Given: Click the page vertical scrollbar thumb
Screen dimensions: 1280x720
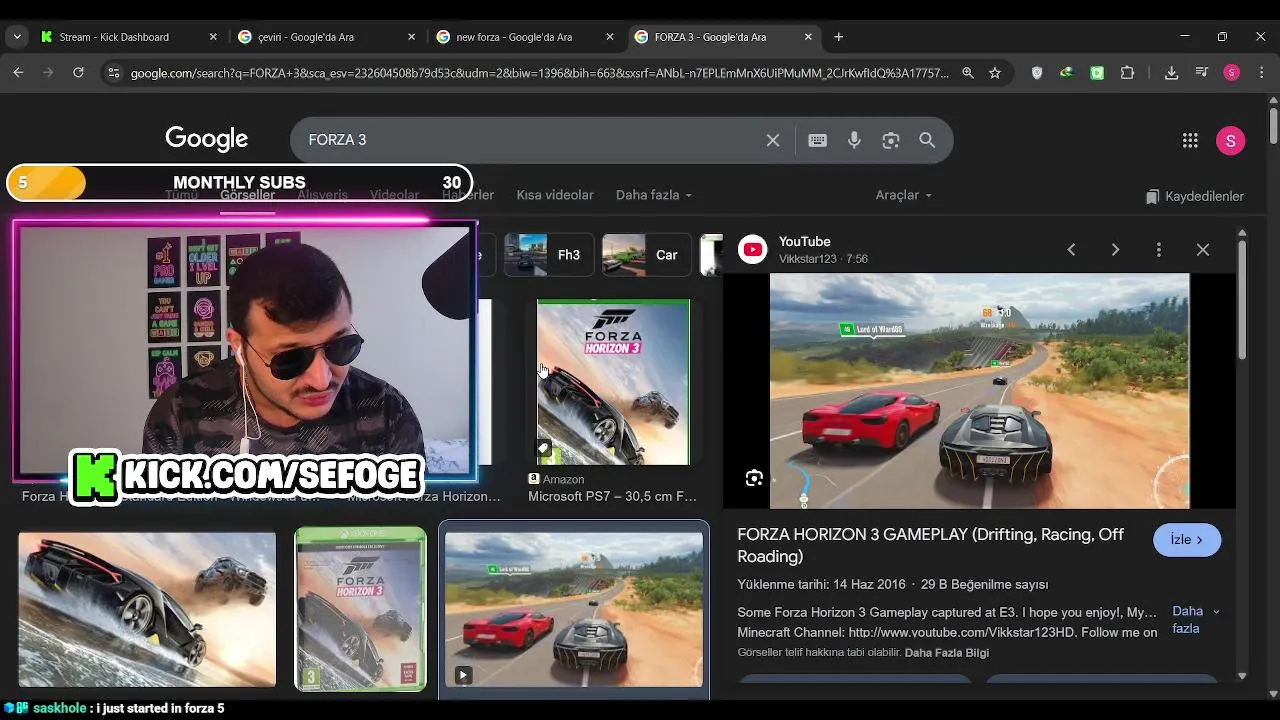Looking at the screenshot, I should coord(1273,125).
